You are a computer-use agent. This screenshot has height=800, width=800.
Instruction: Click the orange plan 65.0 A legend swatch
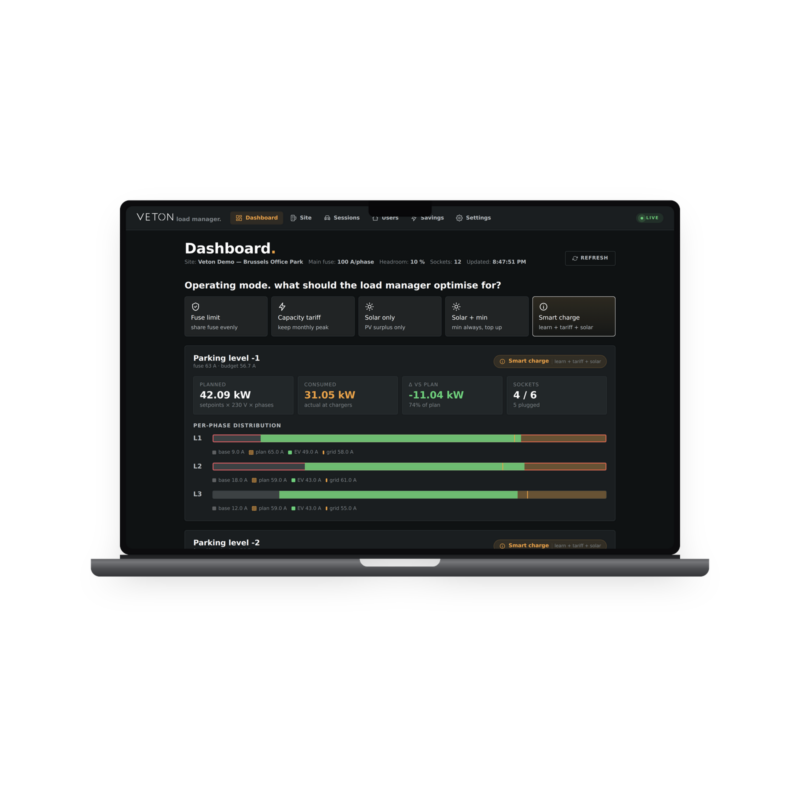click(251, 453)
